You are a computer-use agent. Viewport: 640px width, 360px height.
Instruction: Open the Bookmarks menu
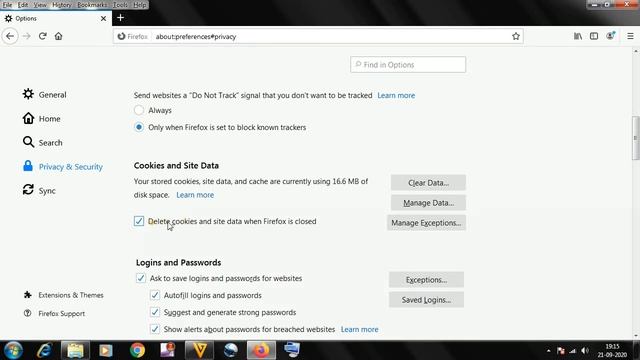coord(92,5)
